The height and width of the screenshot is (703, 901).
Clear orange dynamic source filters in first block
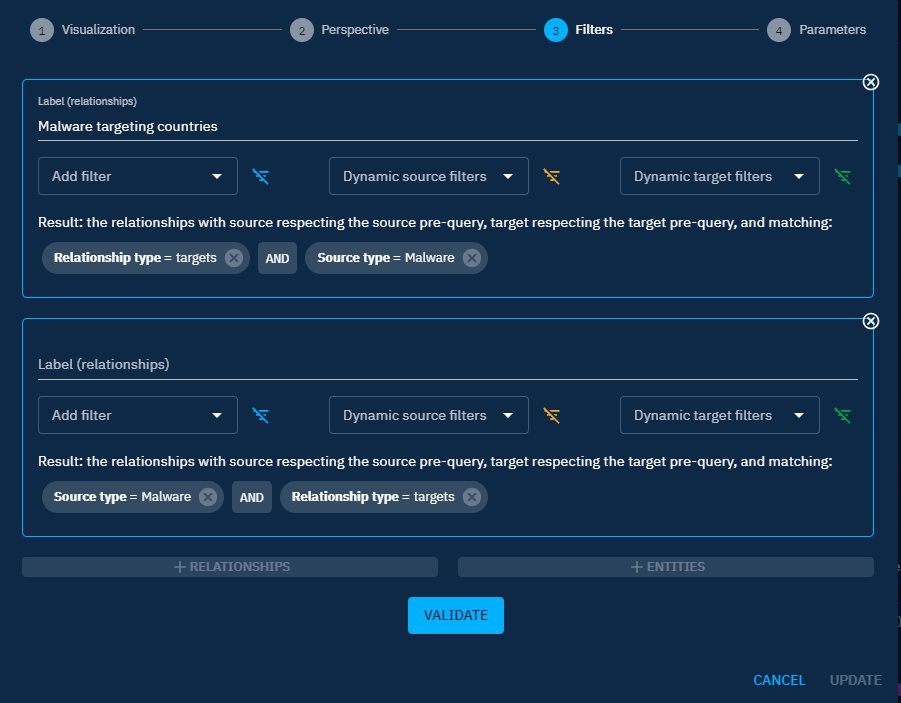click(551, 177)
